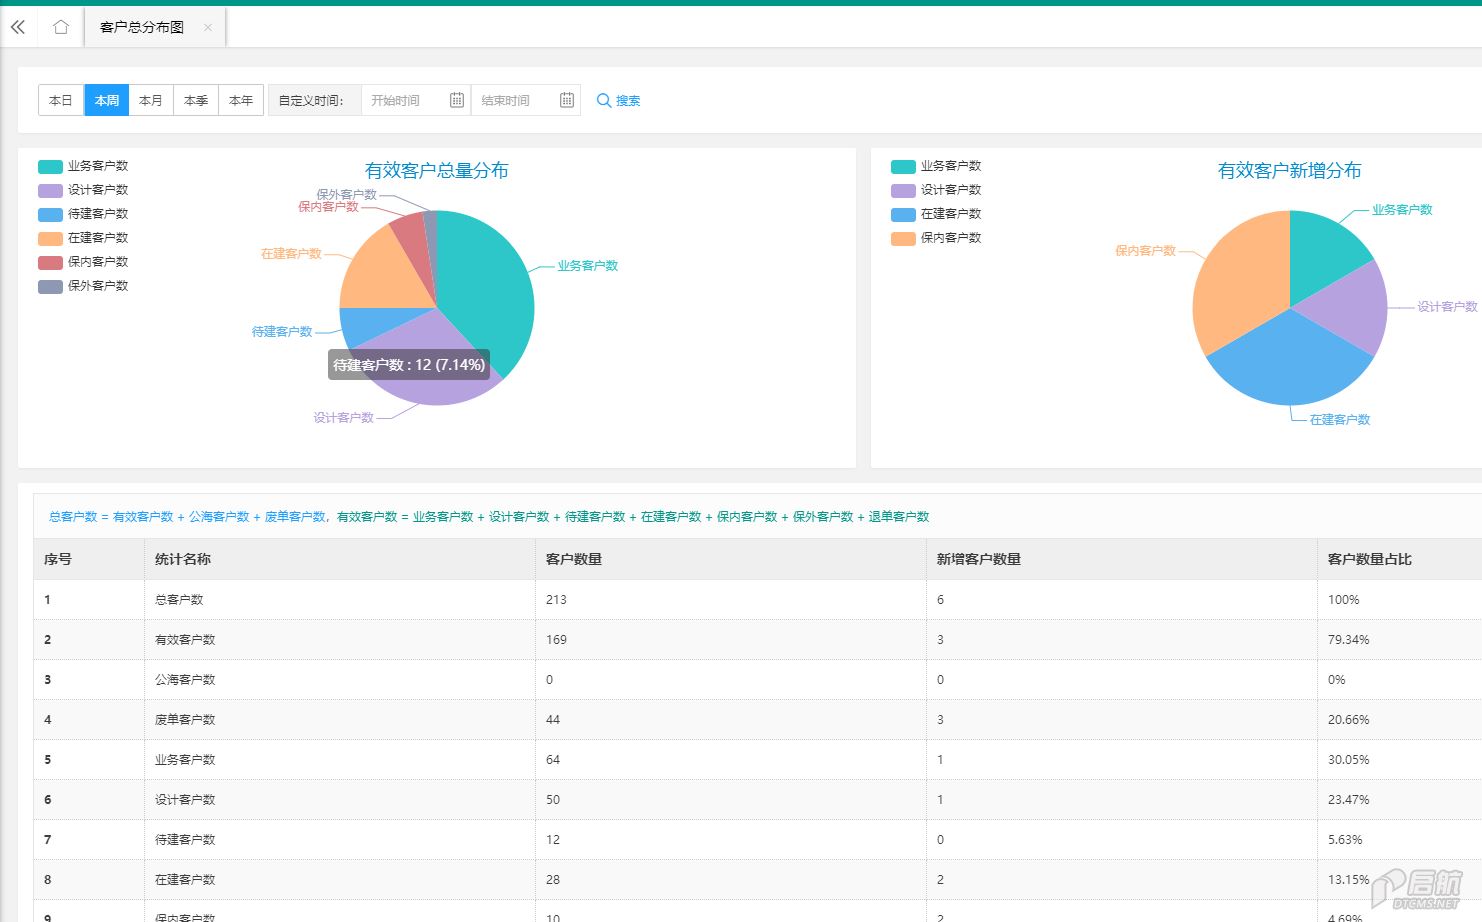
Task: Click the 搜索 search button
Action: point(618,100)
